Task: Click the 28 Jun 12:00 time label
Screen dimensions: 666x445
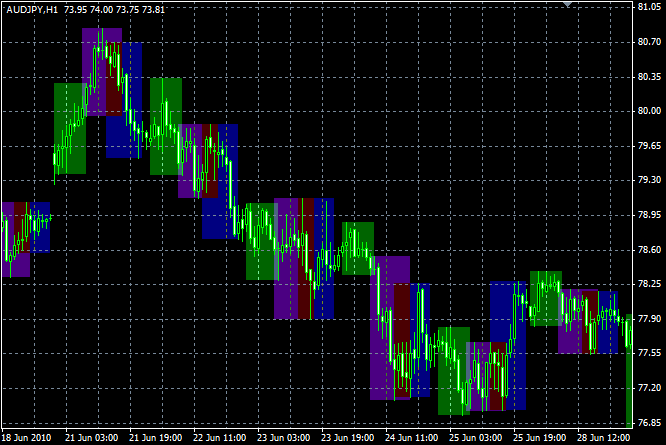Action: click(x=604, y=438)
